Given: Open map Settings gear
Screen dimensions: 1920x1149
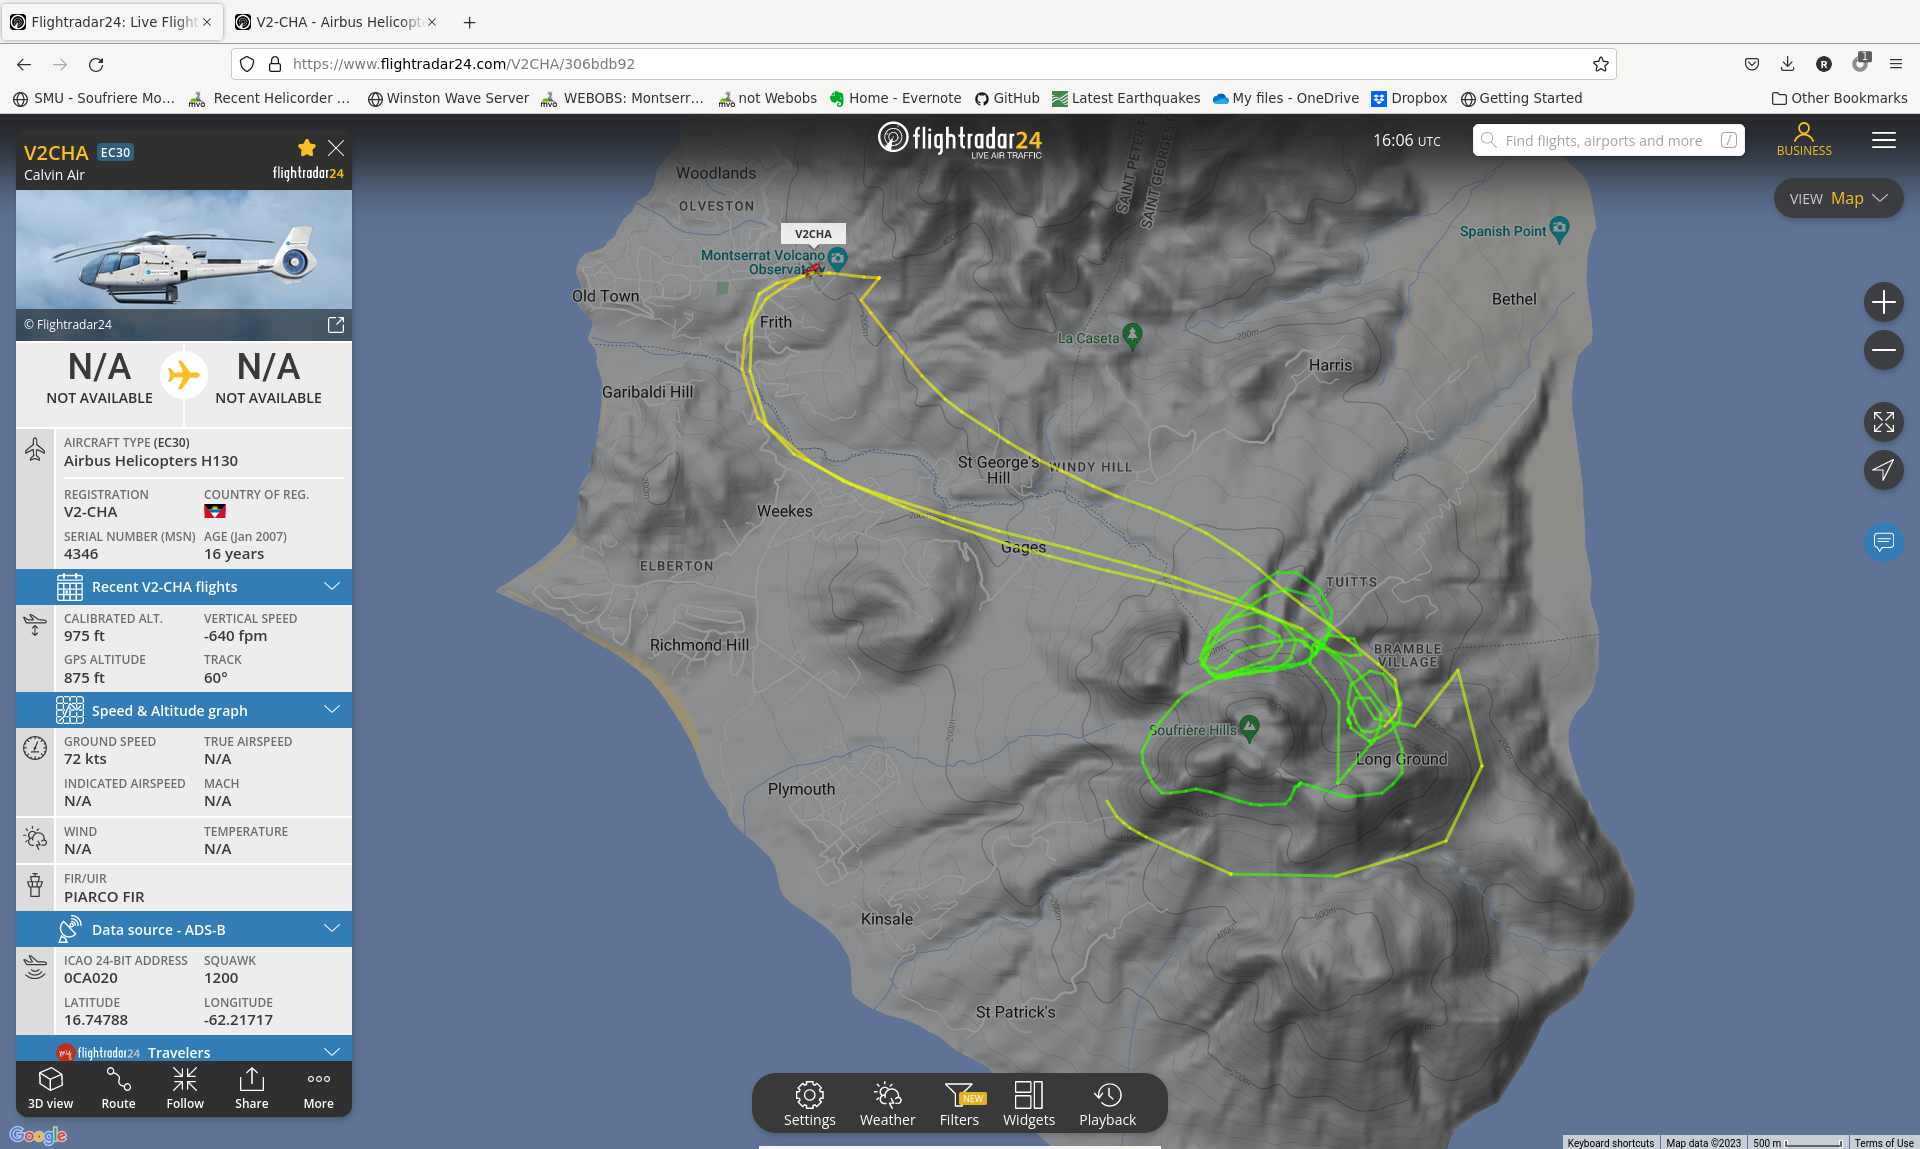Looking at the screenshot, I should click(x=809, y=1104).
